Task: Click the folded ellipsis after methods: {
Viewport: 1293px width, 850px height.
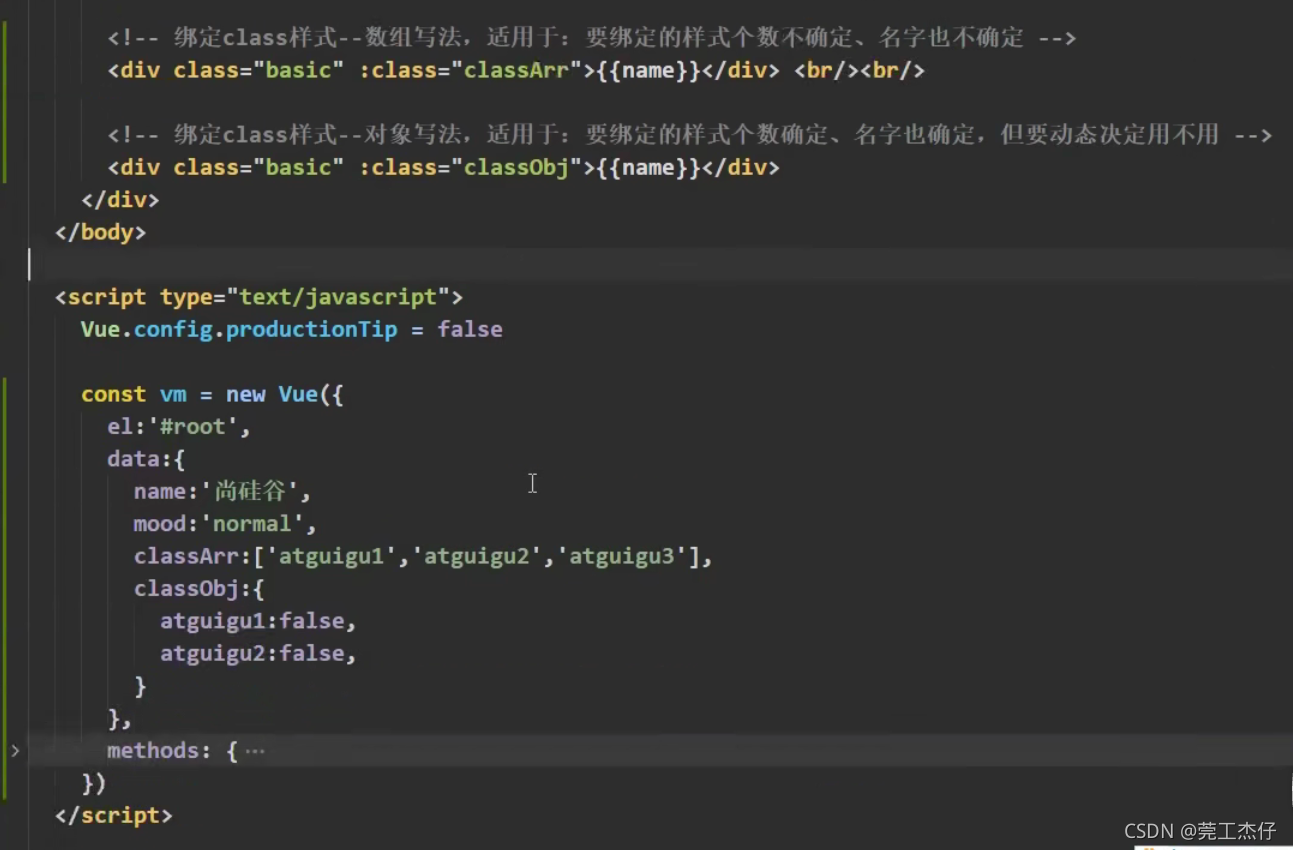Action: 255,751
